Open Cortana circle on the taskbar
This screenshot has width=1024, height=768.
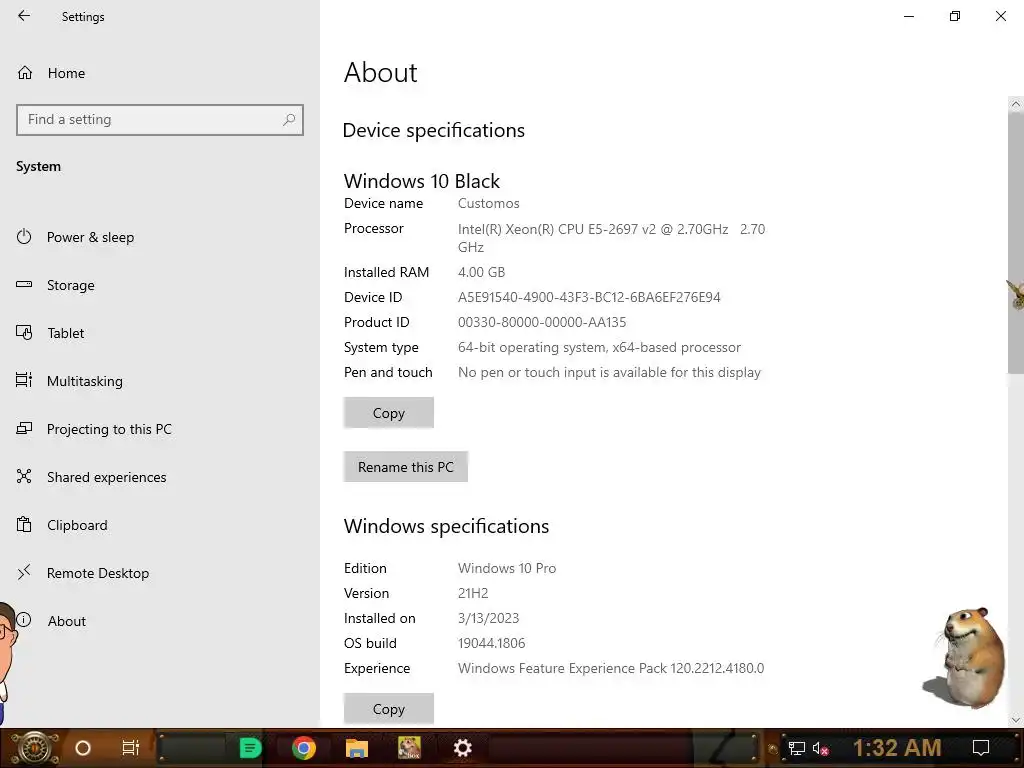coord(83,748)
